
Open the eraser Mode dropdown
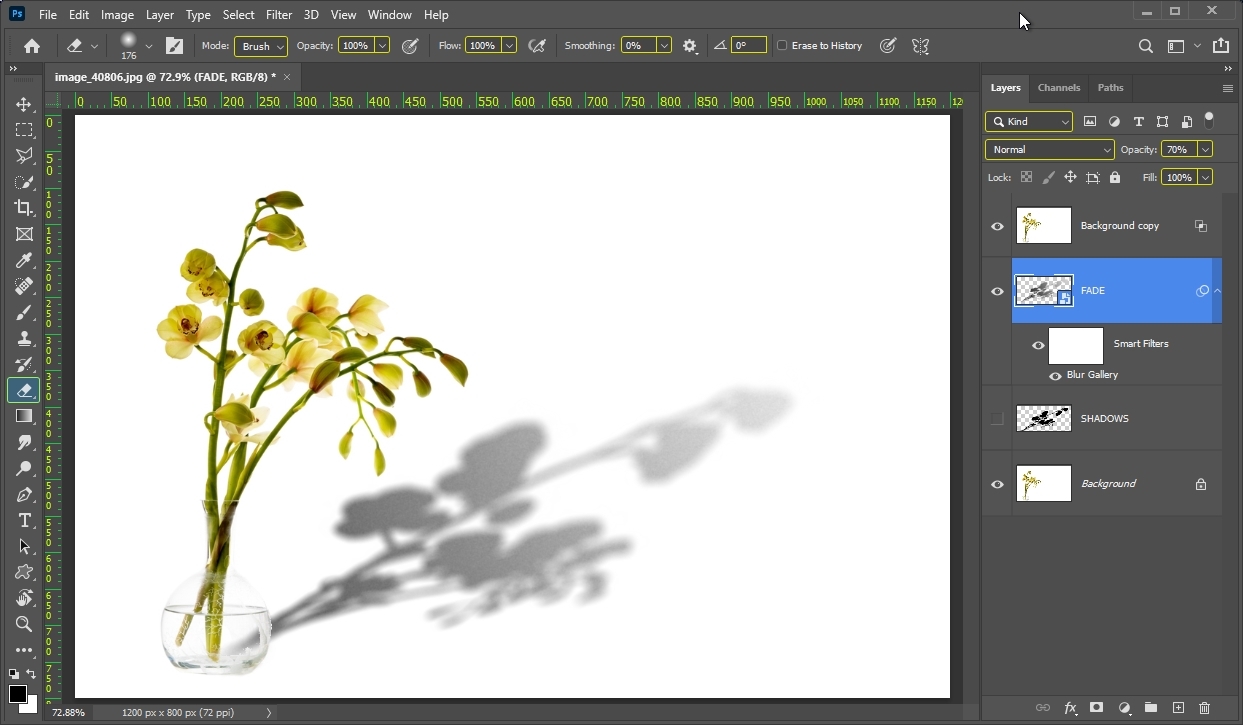[261, 46]
